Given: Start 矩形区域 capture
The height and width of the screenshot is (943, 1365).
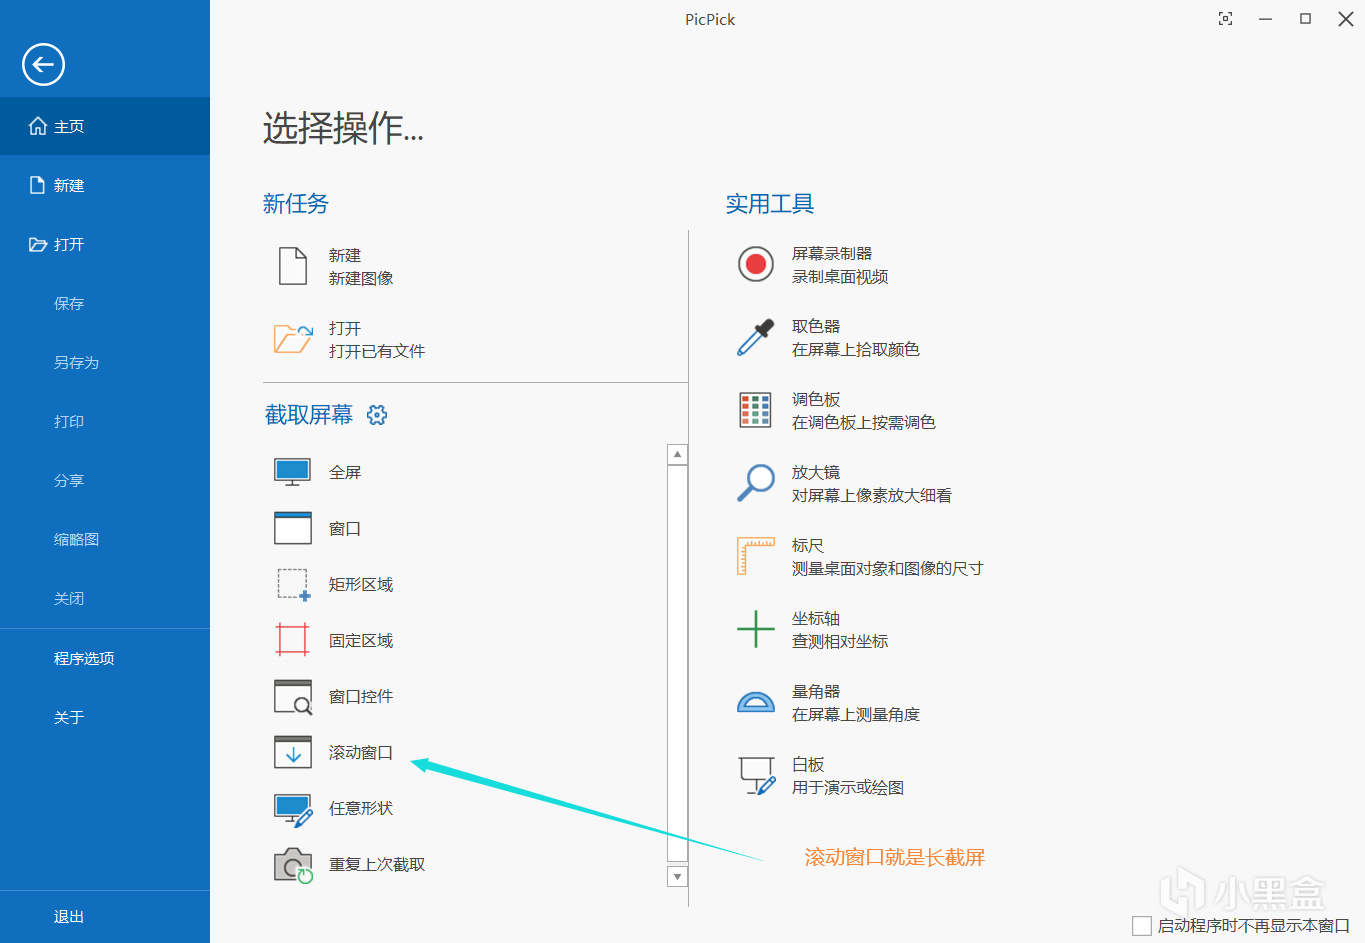Looking at the screenshot, I should tap(361, 584).
